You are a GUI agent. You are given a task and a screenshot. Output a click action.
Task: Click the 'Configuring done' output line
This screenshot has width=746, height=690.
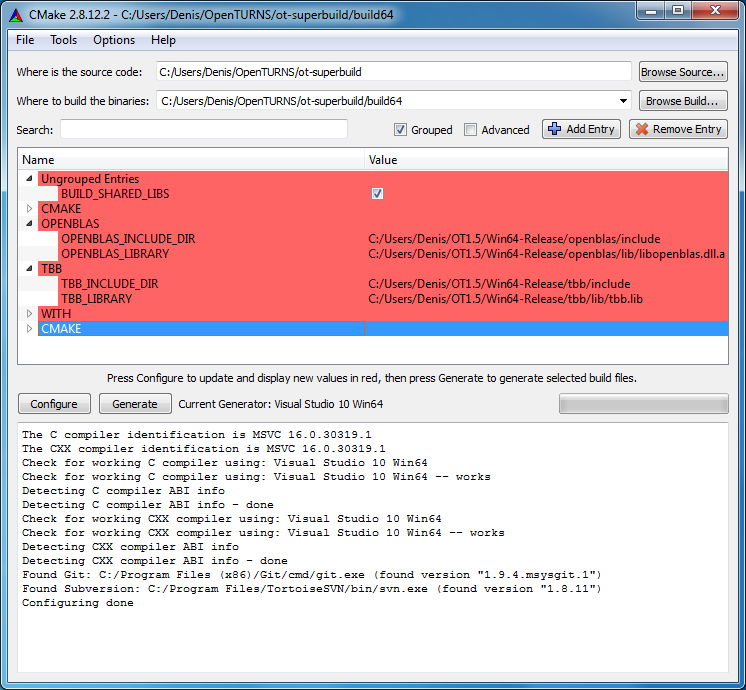click(78, 602)
